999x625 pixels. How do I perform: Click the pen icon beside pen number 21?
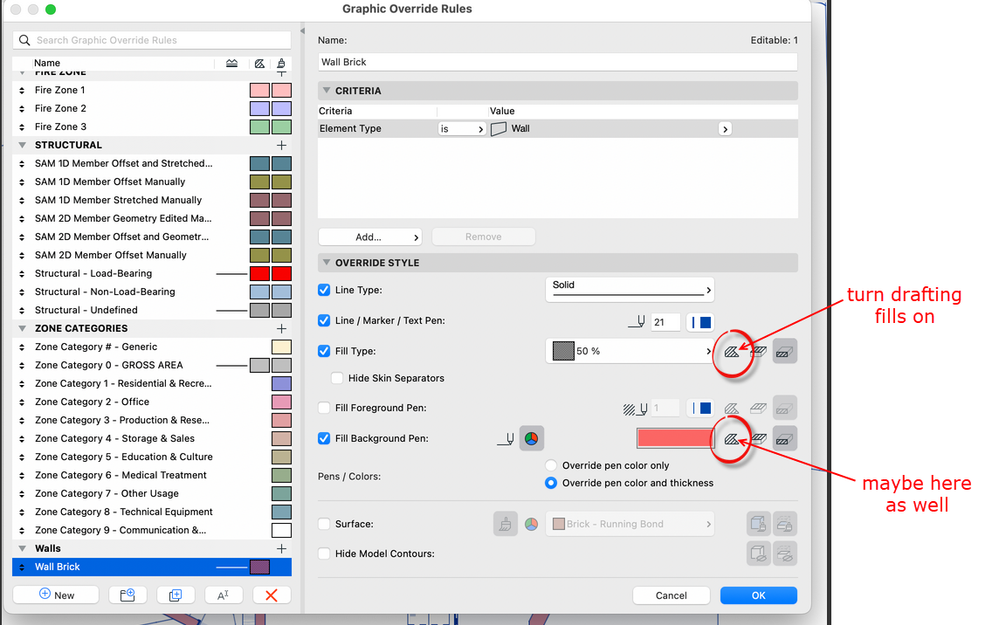pyautogui.click(x=636, y=322)
